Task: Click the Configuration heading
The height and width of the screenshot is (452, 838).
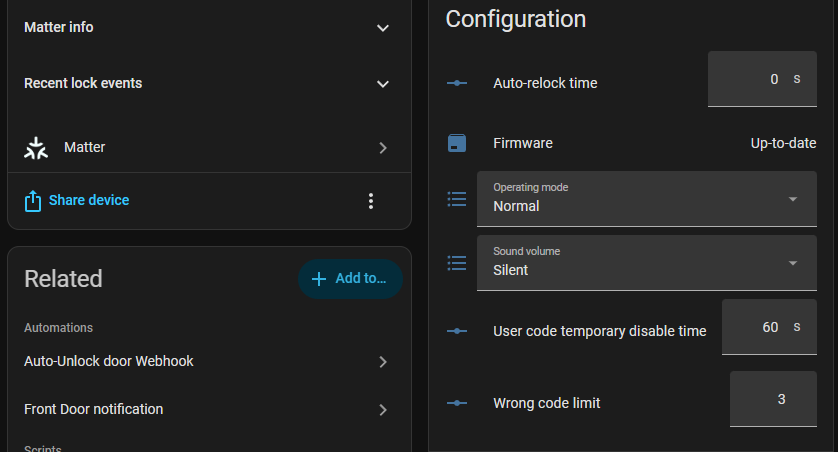Action: click(516, 19)
